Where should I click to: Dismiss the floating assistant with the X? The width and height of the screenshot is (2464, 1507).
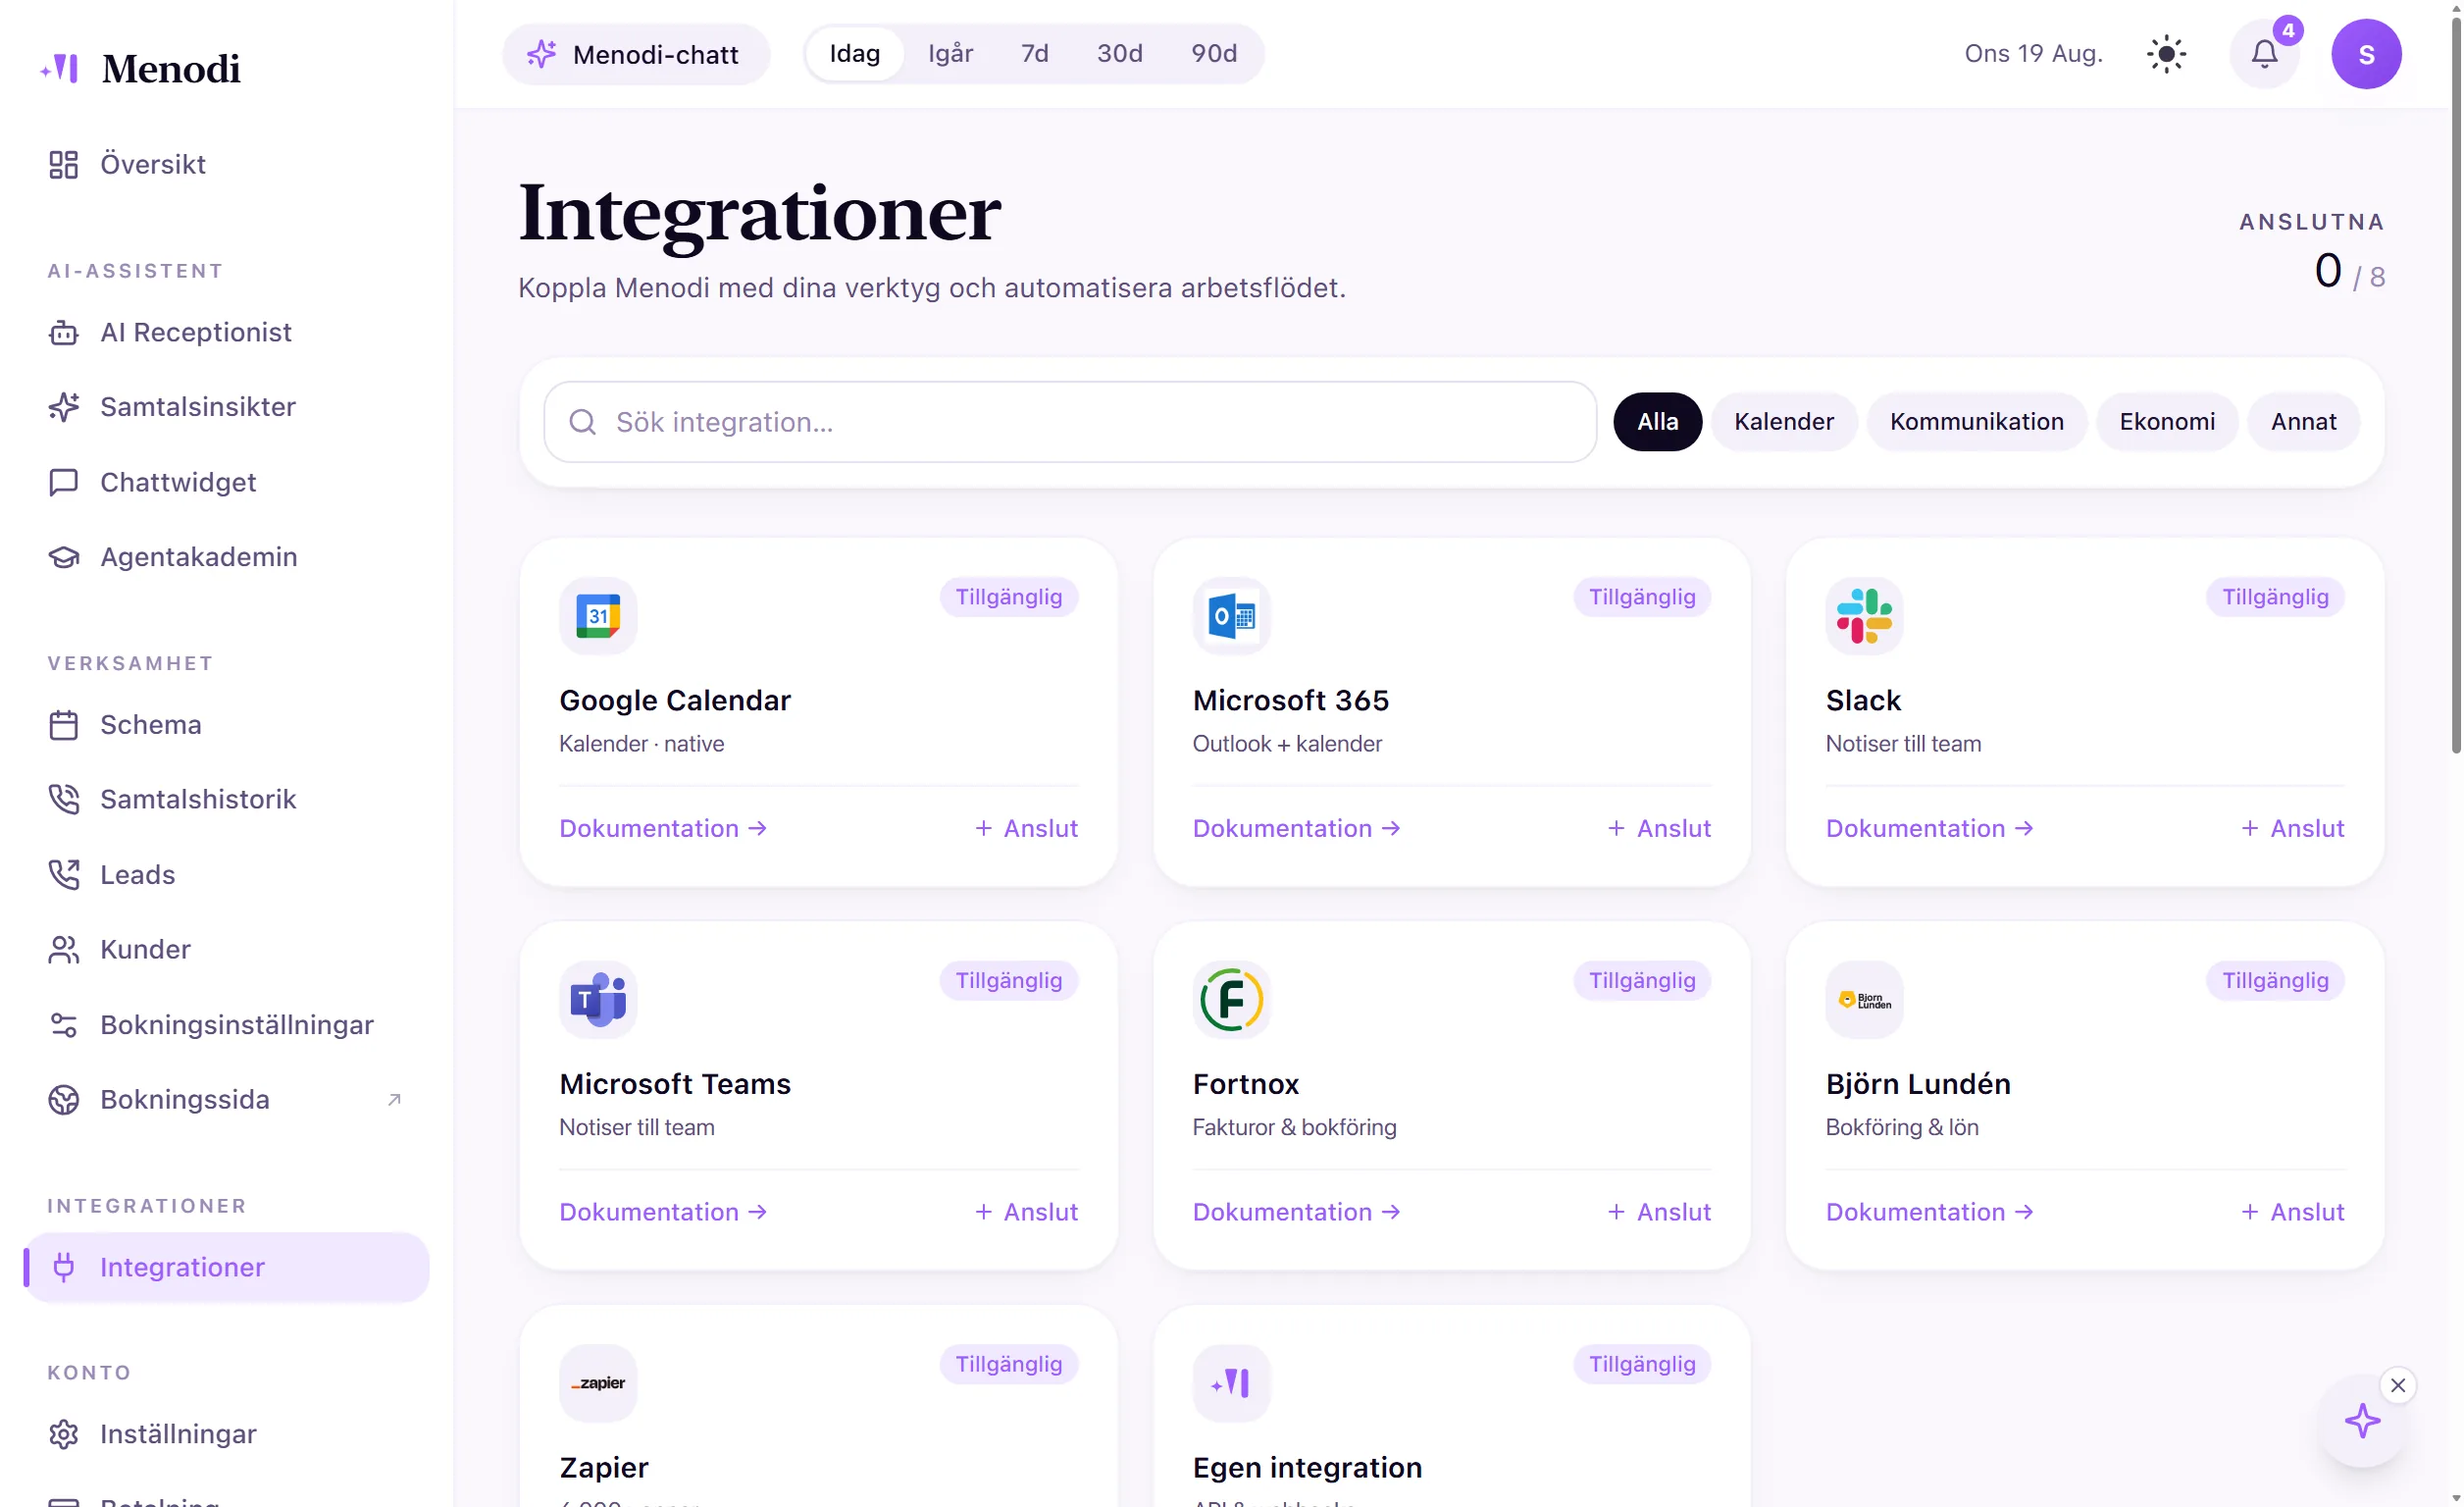click(2397, 1385)
